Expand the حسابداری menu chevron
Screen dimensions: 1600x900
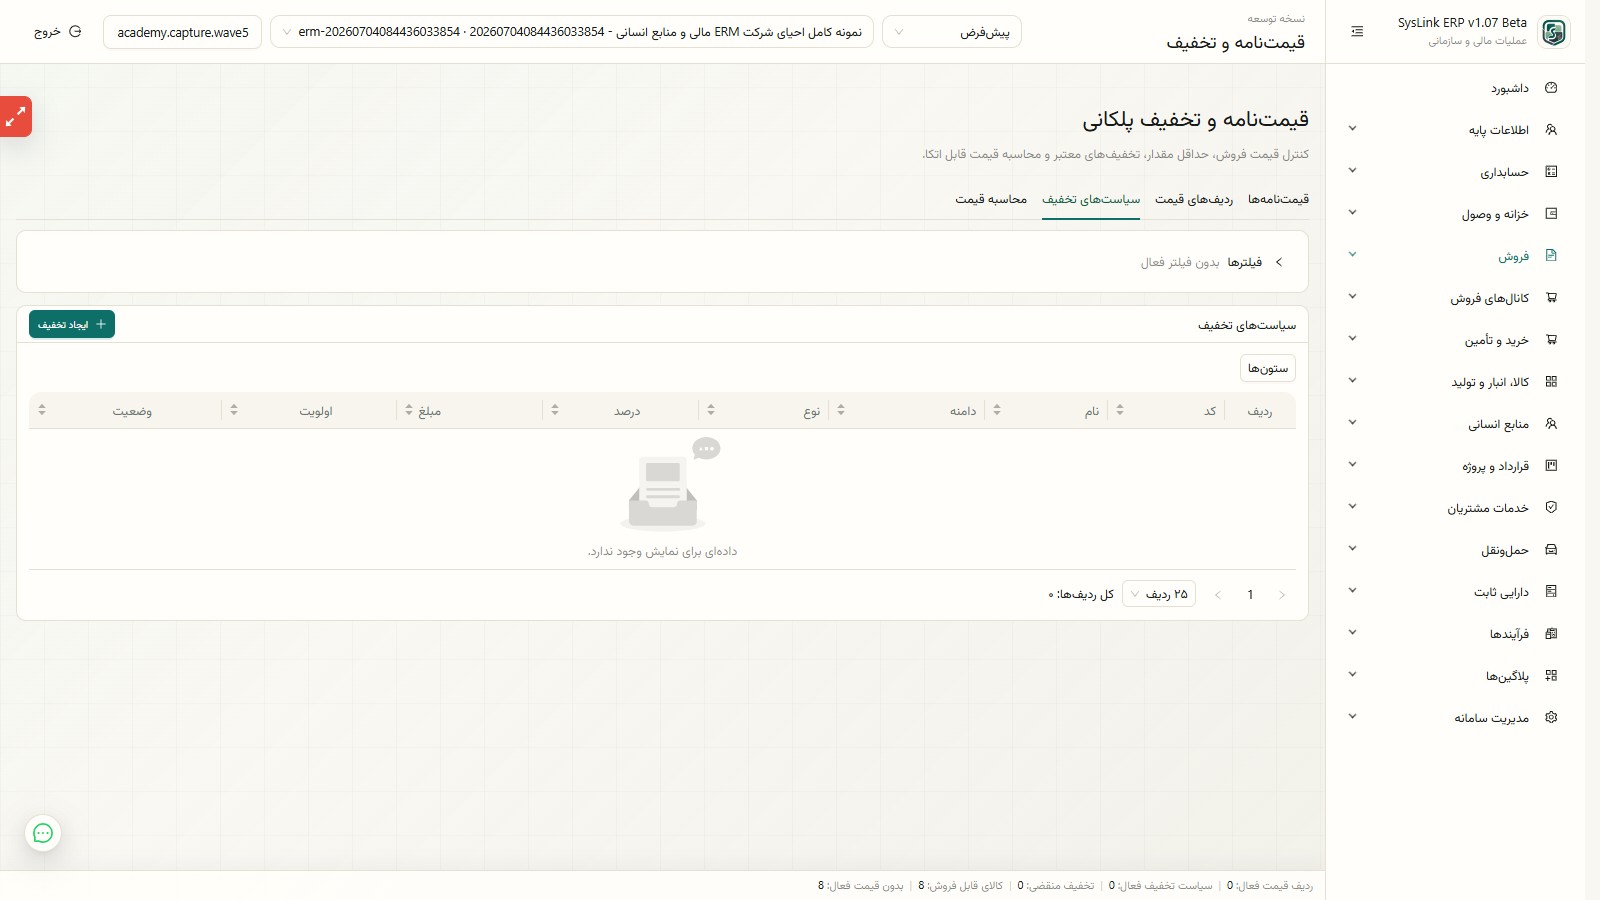click(x=1352, y=171)
